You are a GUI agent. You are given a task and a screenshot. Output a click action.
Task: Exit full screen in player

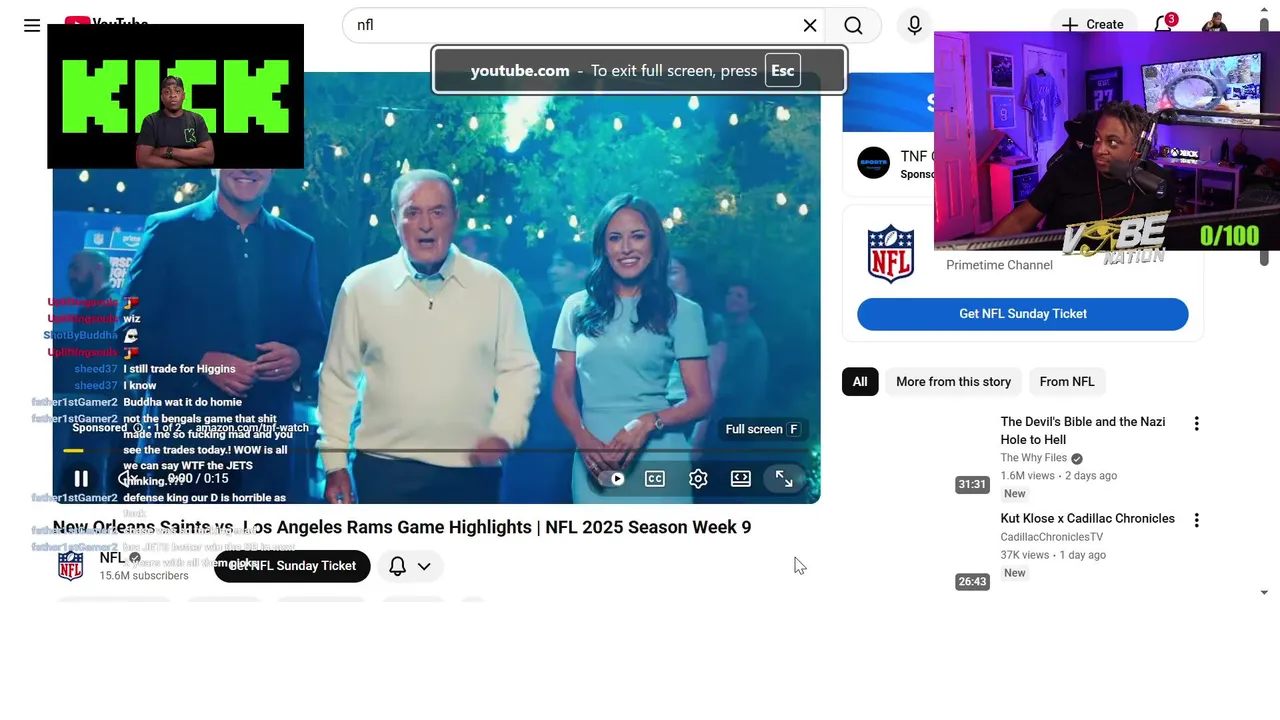click(x=784, y=479)
